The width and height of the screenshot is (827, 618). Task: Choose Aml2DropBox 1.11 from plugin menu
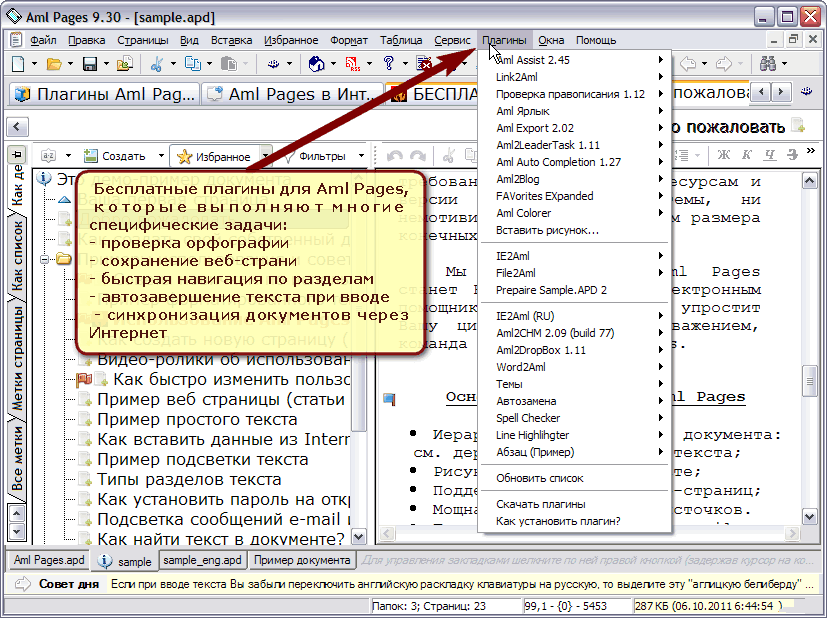click(x=575, y=350)
